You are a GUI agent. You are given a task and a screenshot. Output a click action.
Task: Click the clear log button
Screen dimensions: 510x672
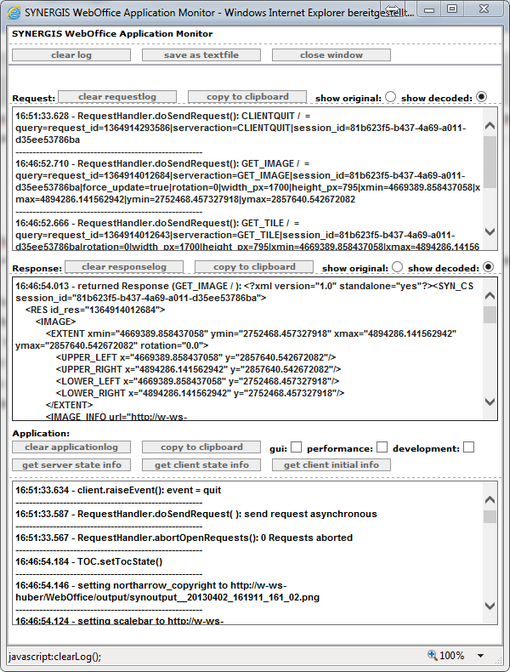click(71, 55)
